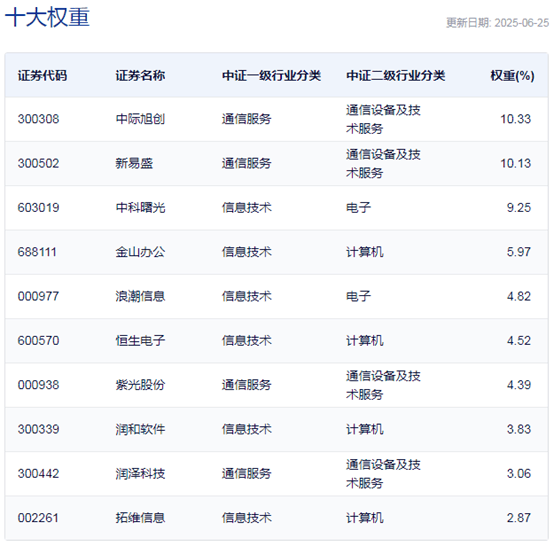Select stock code 300442
554x546 pixels.
tap(39, 474)
